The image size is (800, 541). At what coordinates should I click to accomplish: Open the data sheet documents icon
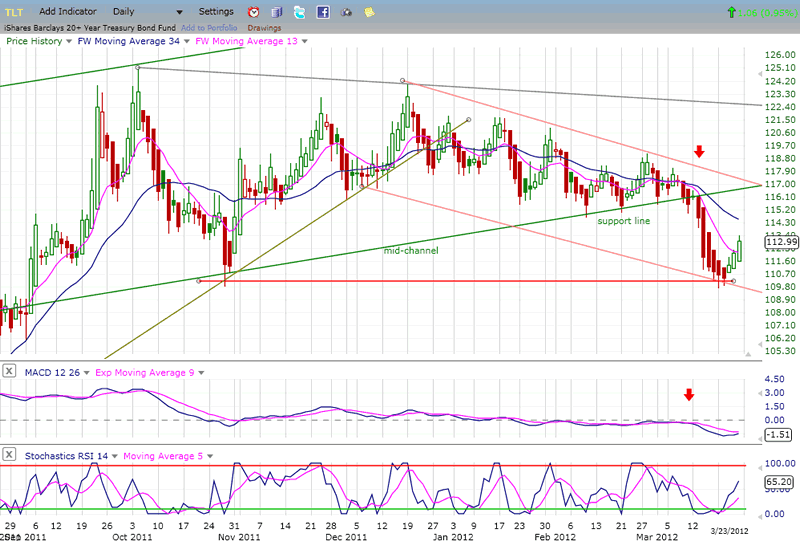pyautogui.click(x=275, y=12)
